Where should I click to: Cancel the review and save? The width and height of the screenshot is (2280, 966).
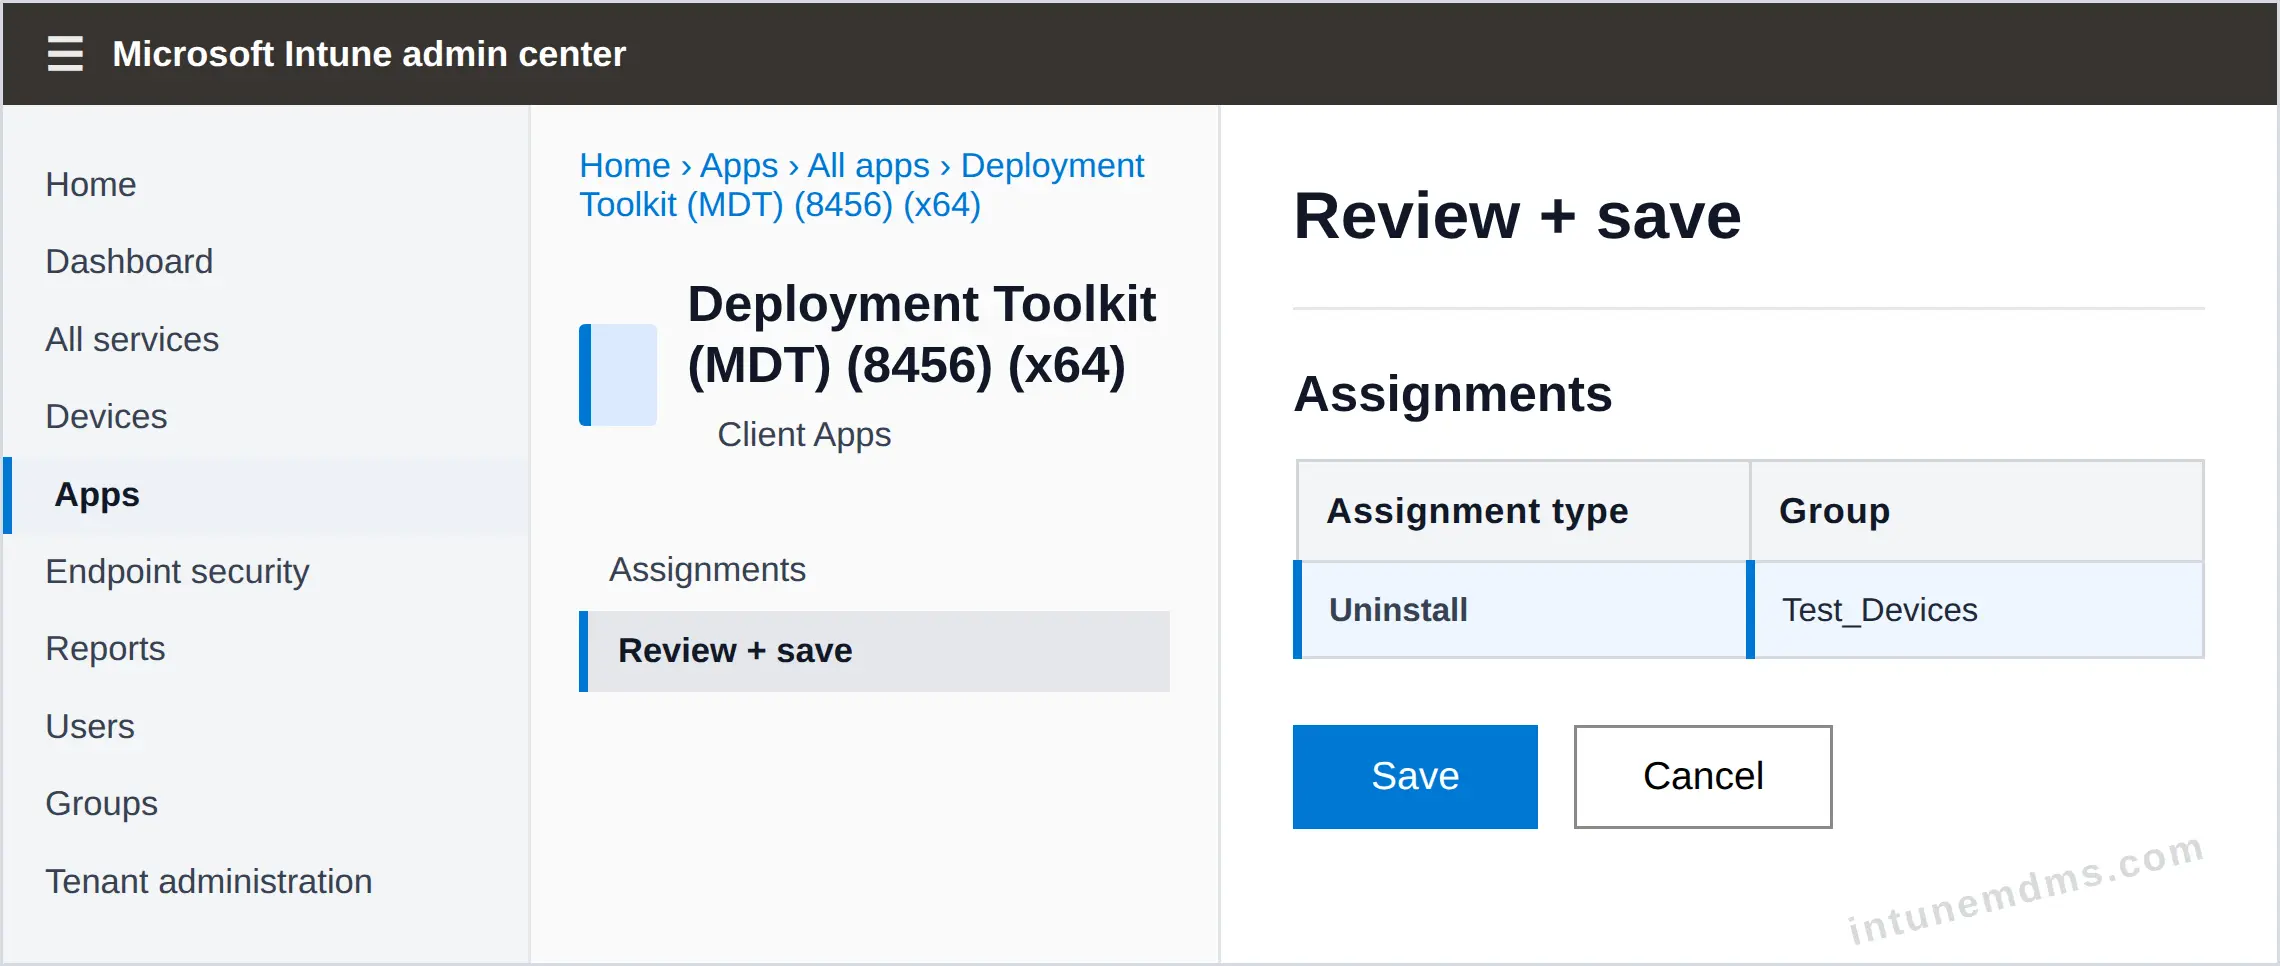(1703, 777)
